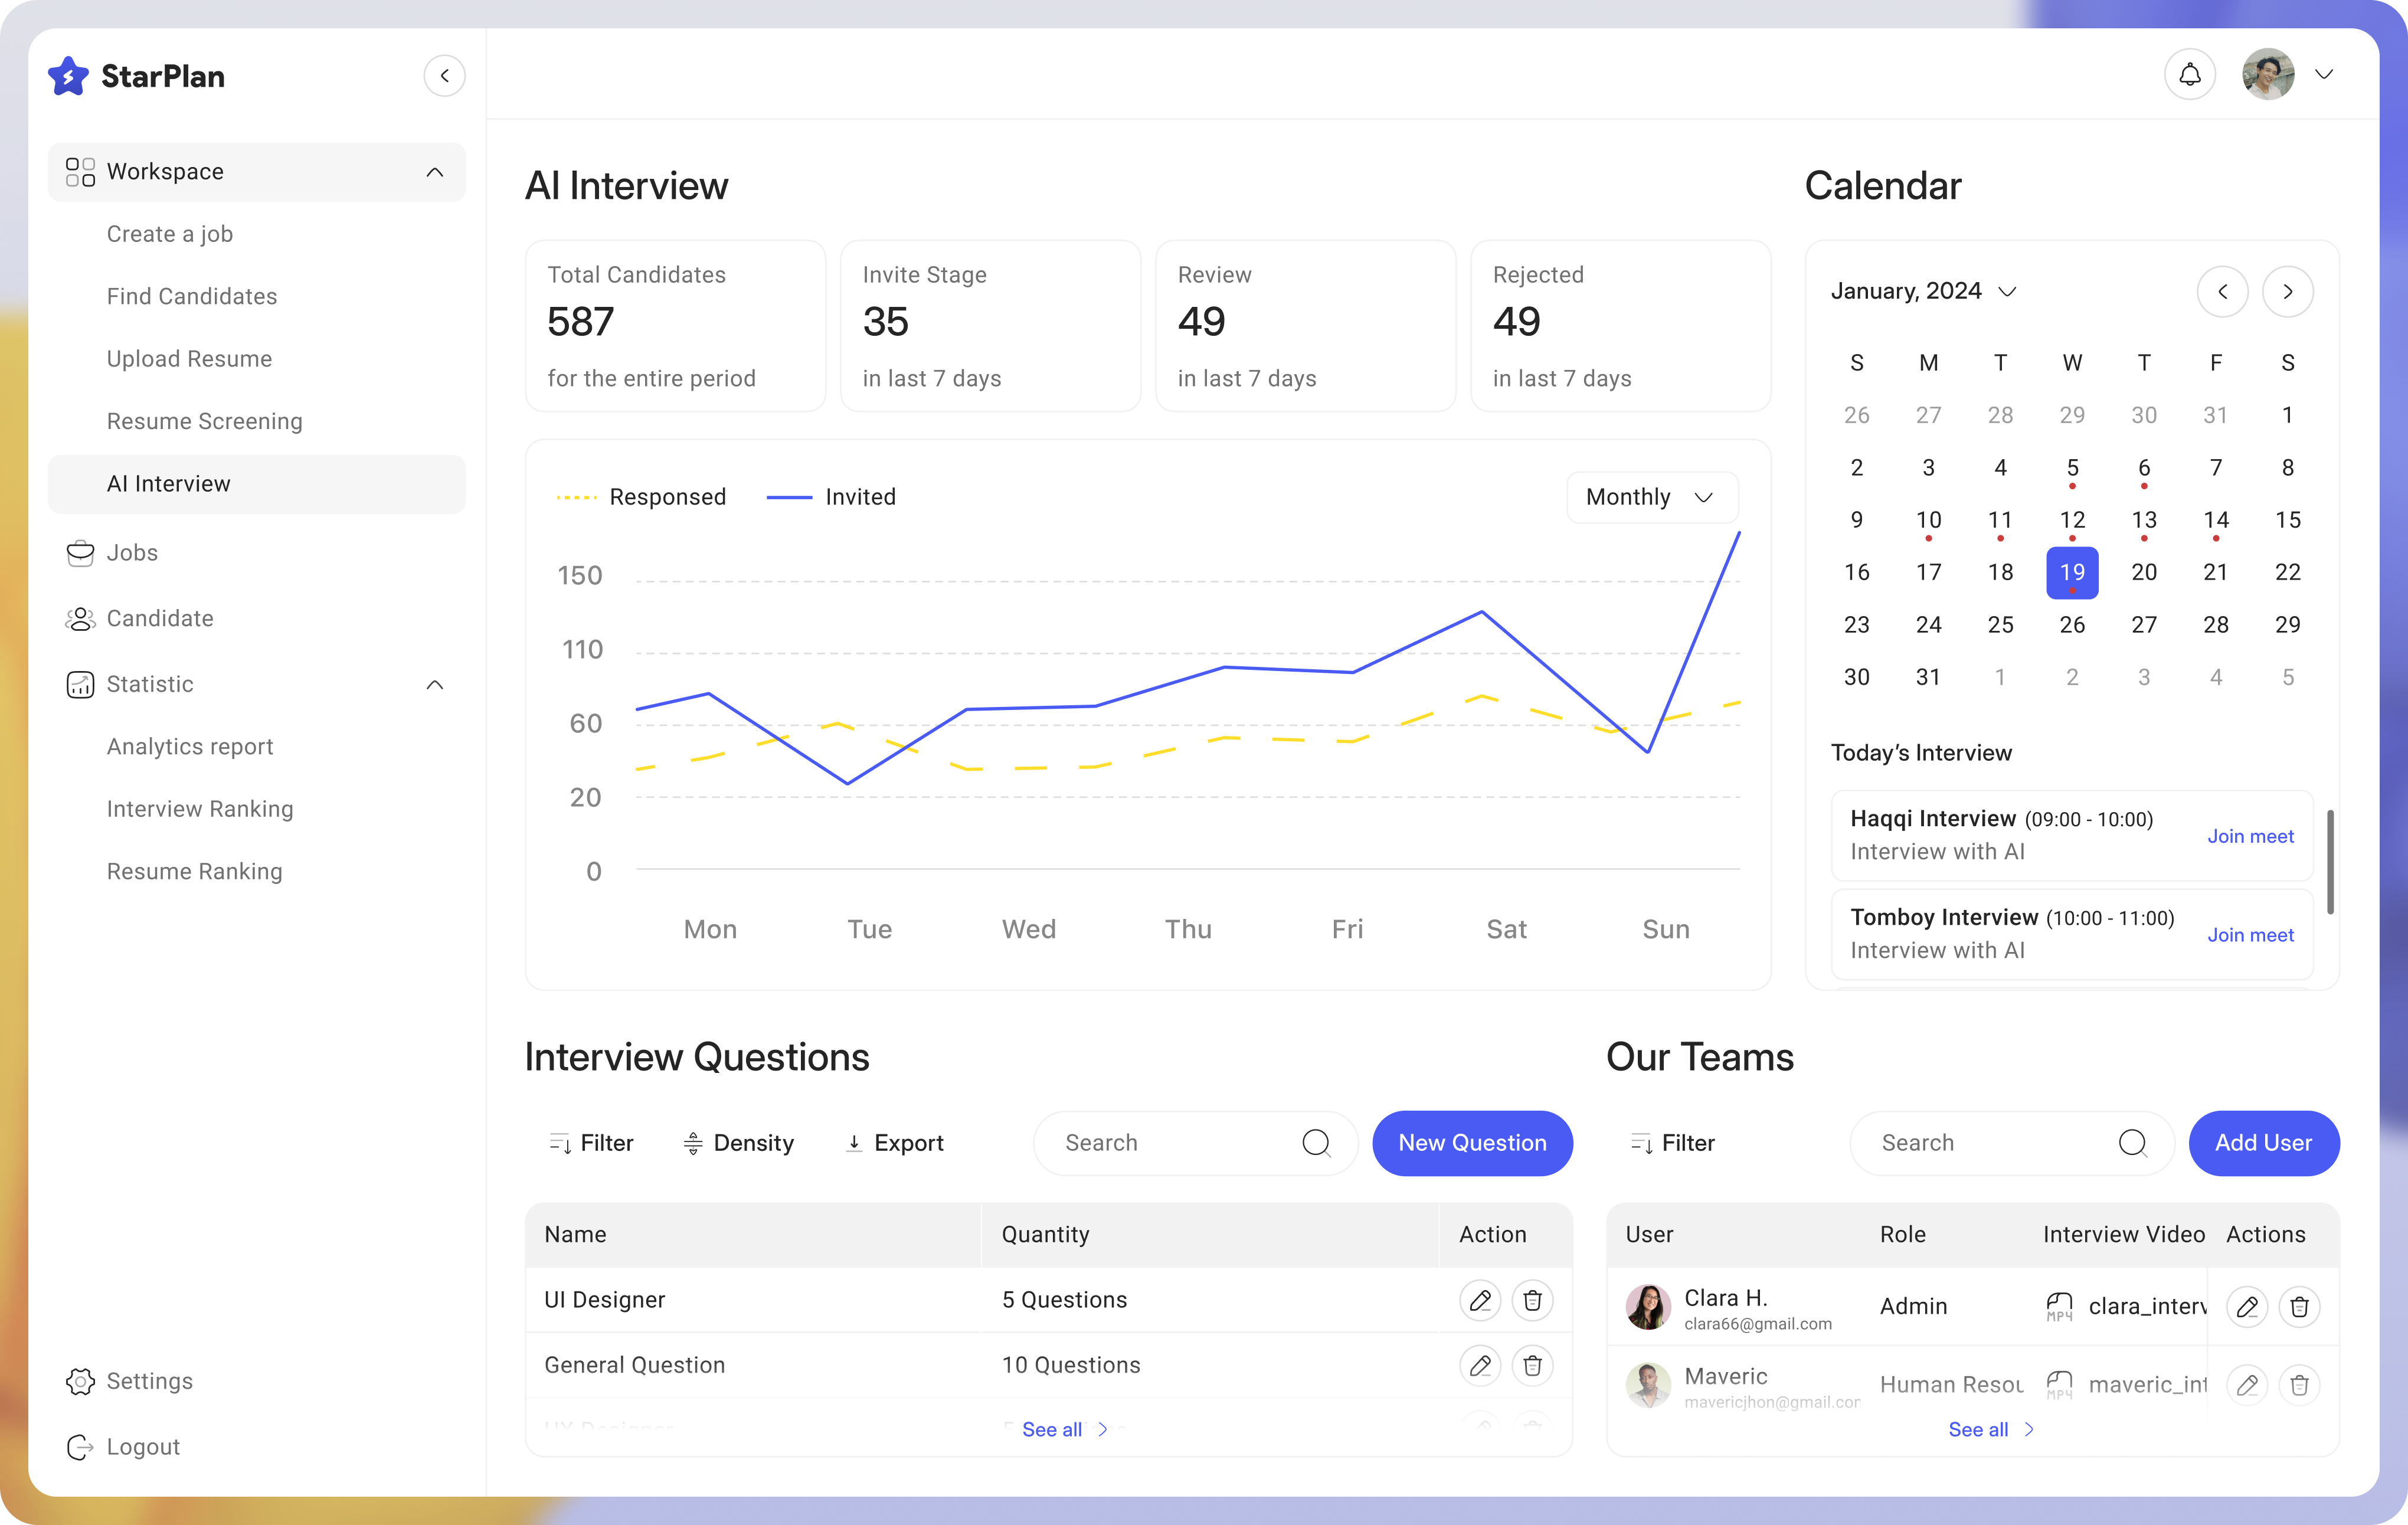Click the Export download icon

point(854,1143)
